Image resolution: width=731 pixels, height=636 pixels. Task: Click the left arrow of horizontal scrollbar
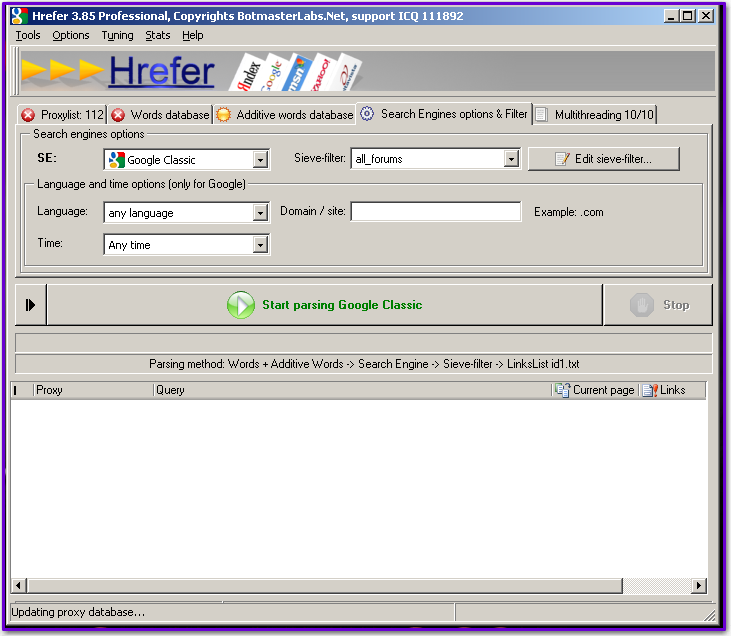pos(18,585)
